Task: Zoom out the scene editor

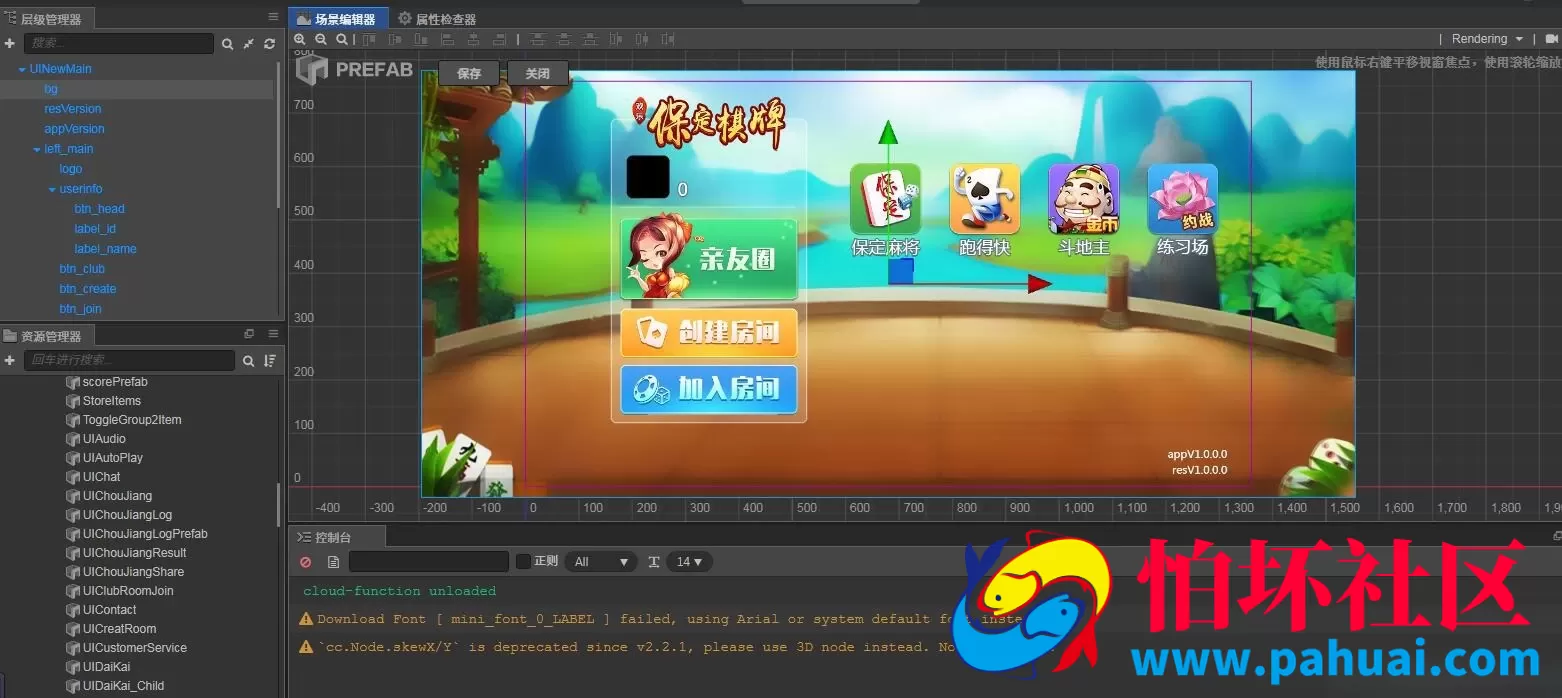Action: (321, 39)
